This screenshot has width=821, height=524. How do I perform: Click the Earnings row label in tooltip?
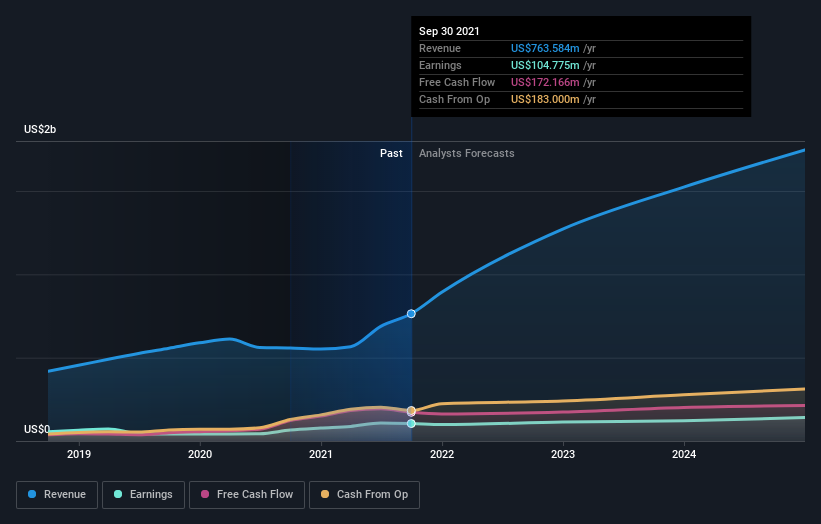[440, 65]
